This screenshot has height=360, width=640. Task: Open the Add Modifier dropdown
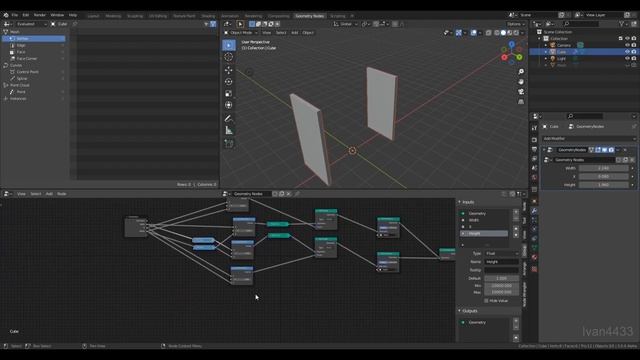click(x=589, y=139)
